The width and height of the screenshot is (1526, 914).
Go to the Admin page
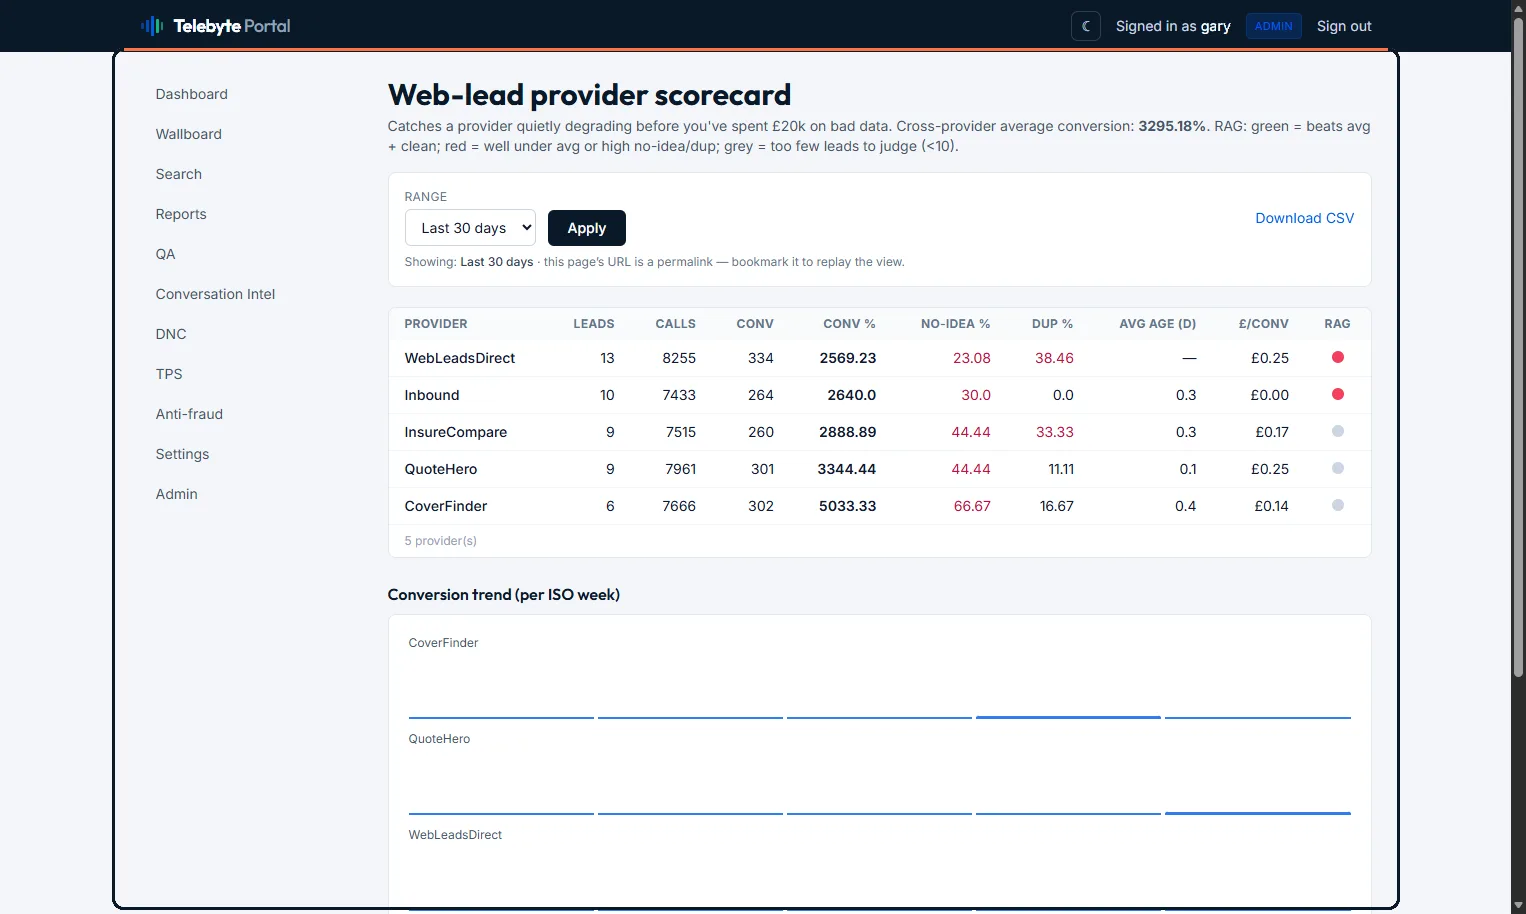pyautogui.click(x=177, y=494)
